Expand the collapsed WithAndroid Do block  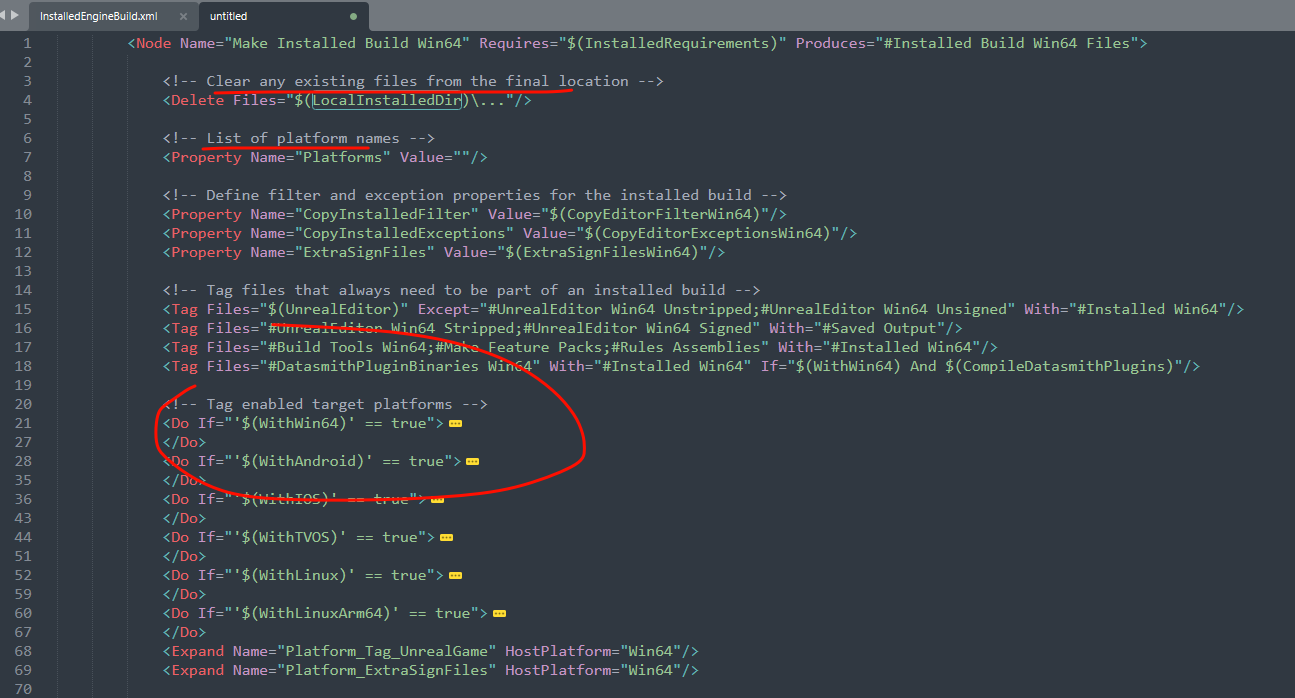[472, 461]
